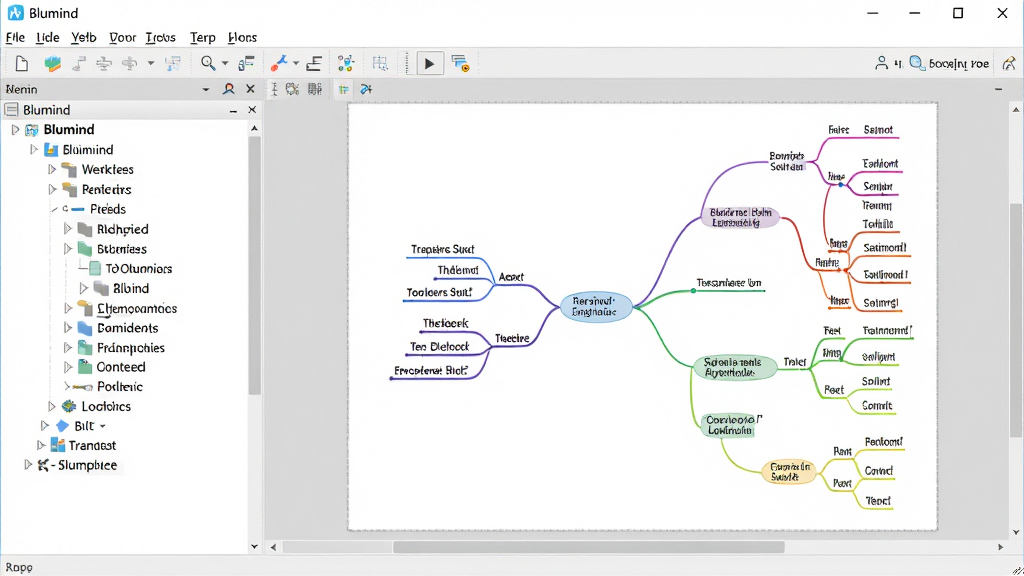The width and height of the screenshot is (1024, 576).
Task: Select the Locichcs tree item
Action: (106, 406)
